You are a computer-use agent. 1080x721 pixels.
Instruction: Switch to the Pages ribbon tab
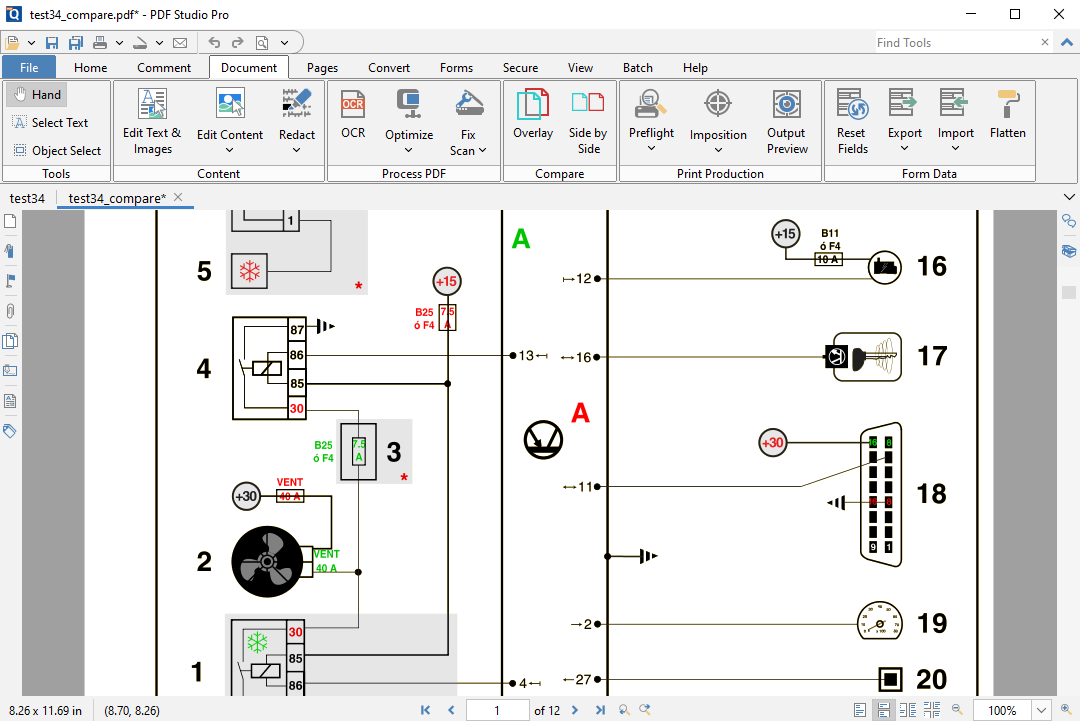pos(322,67)
